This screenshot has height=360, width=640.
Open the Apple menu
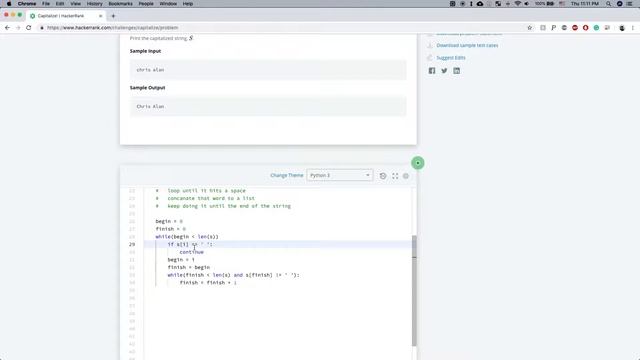[9, 4]
